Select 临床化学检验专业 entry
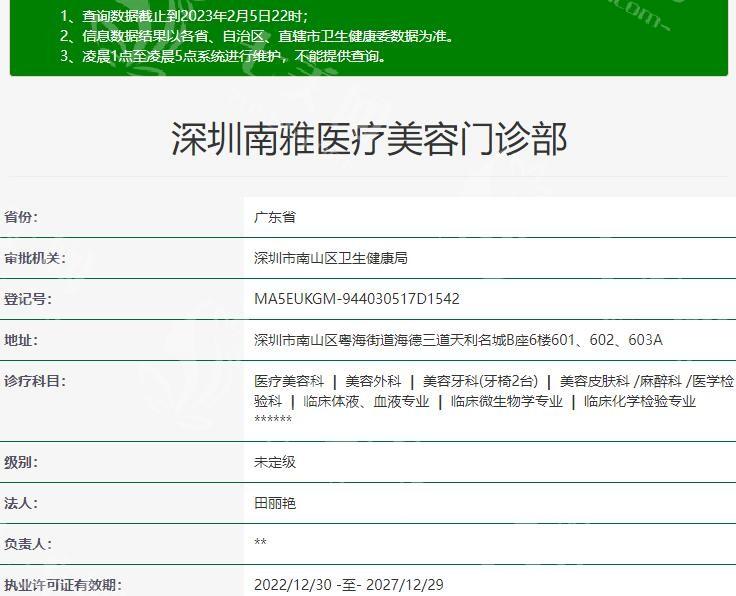 (x=640, y=402)
